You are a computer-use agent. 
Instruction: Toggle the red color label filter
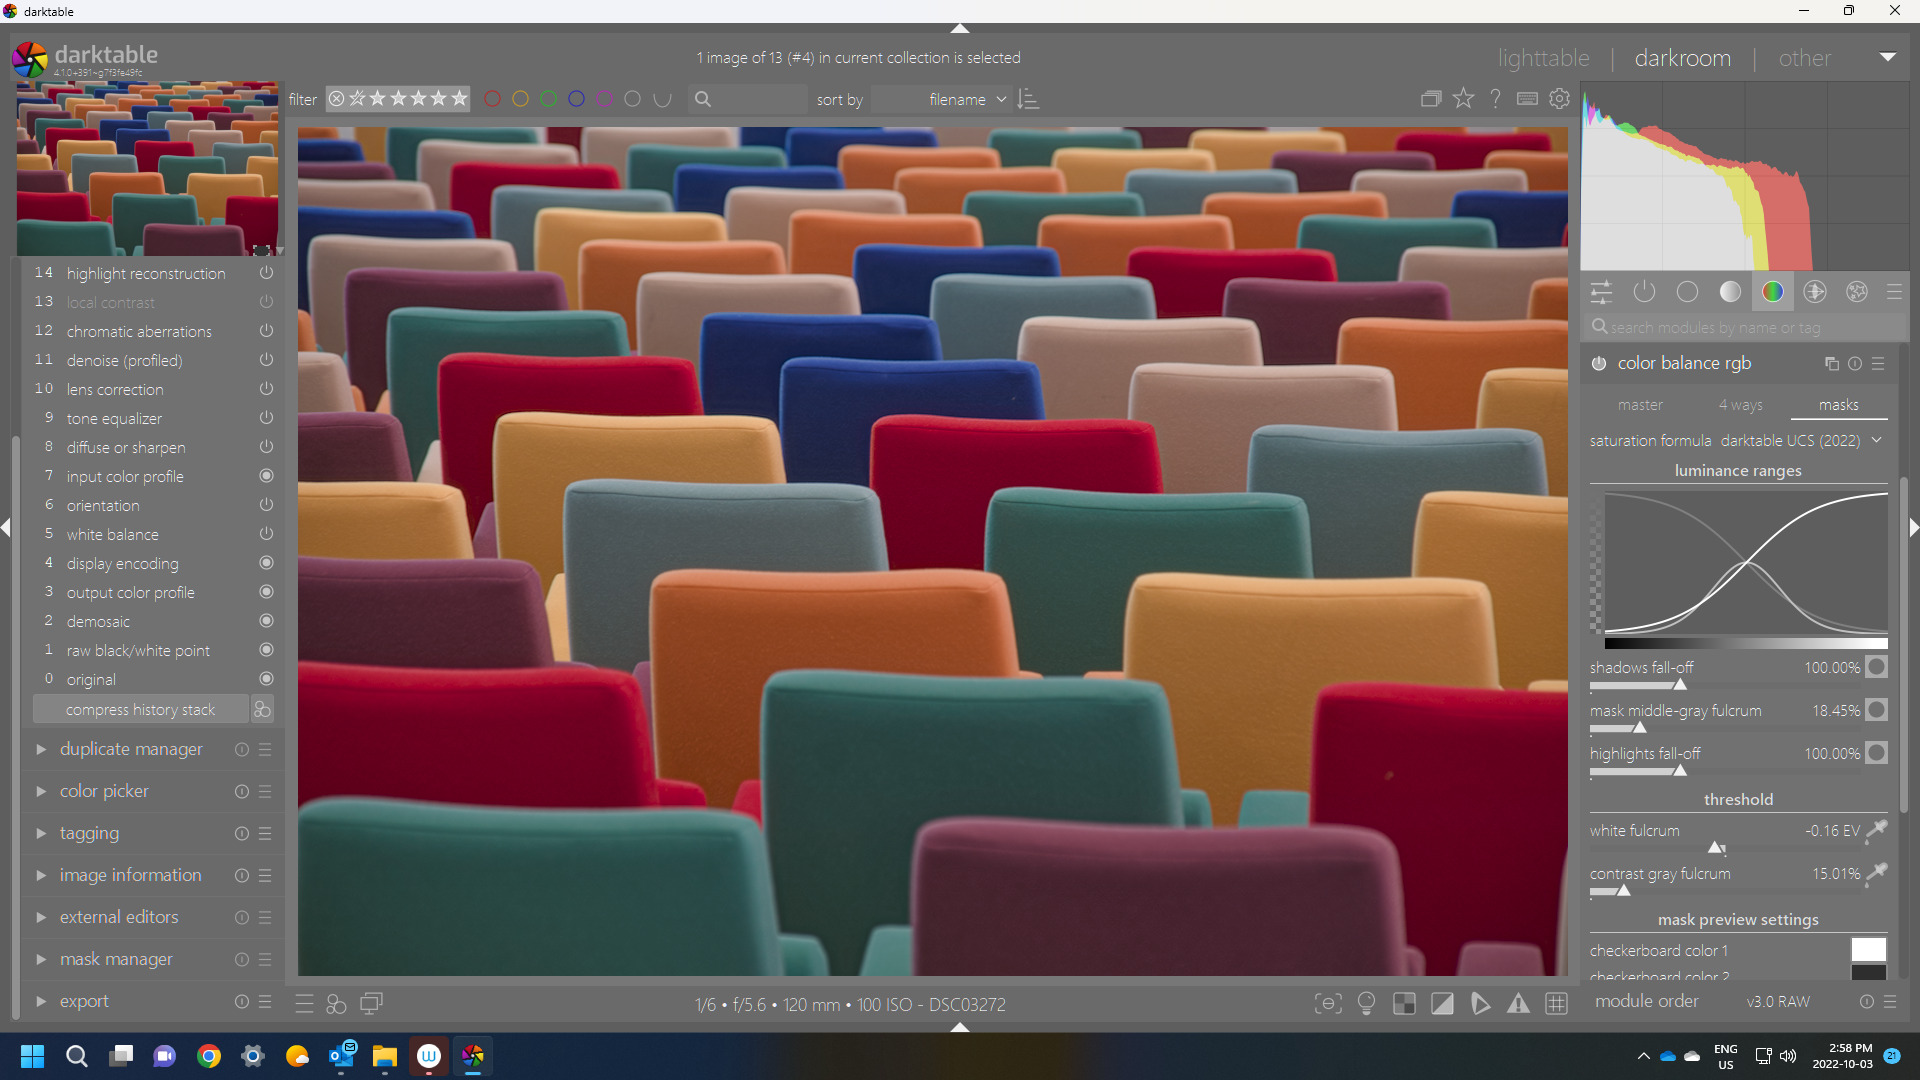coord(492,99)
